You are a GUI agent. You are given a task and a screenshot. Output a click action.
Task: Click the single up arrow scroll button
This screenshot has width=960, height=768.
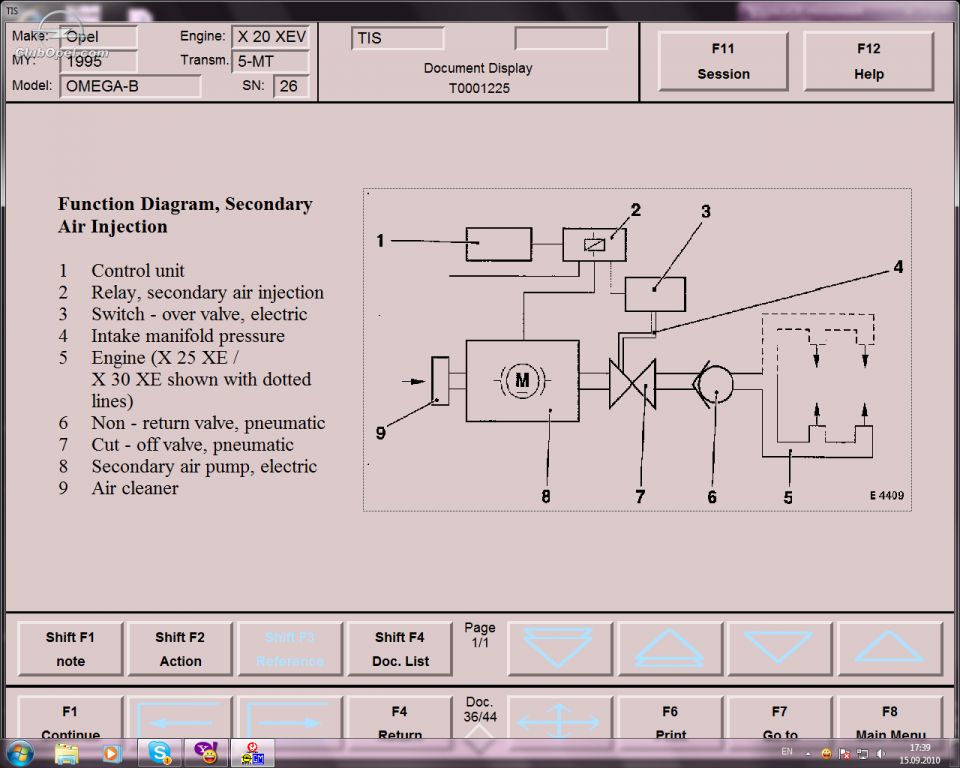click(x=889, y=649)
